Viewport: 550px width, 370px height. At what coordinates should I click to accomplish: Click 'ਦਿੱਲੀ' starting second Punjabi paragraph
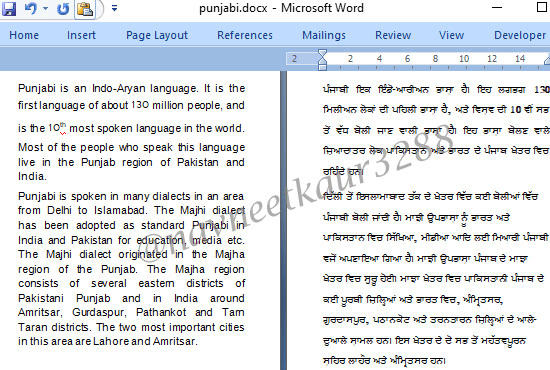(x=332, y=197)
